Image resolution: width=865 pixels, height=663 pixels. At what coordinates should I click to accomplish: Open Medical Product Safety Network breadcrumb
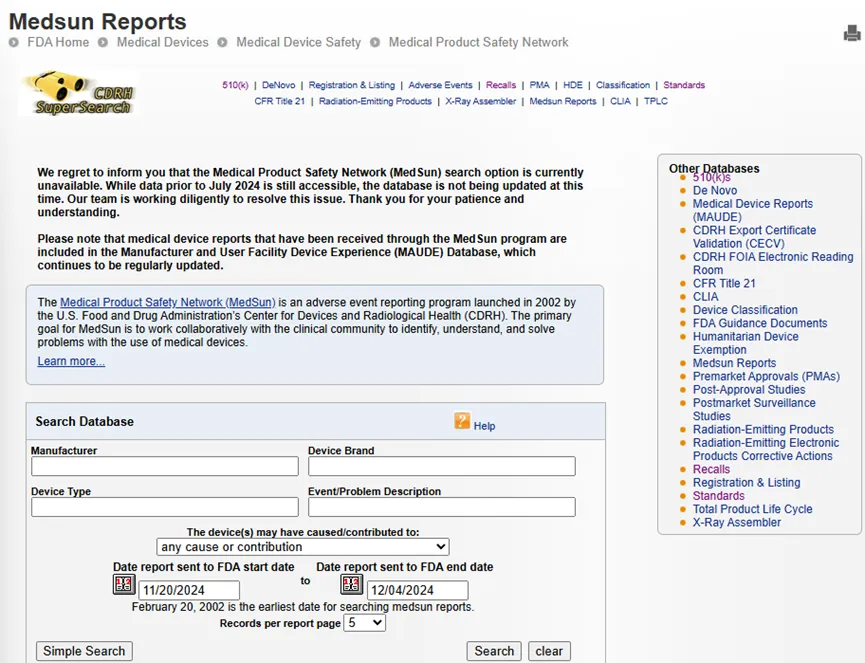pyautogui.click(x=478, y=42)
